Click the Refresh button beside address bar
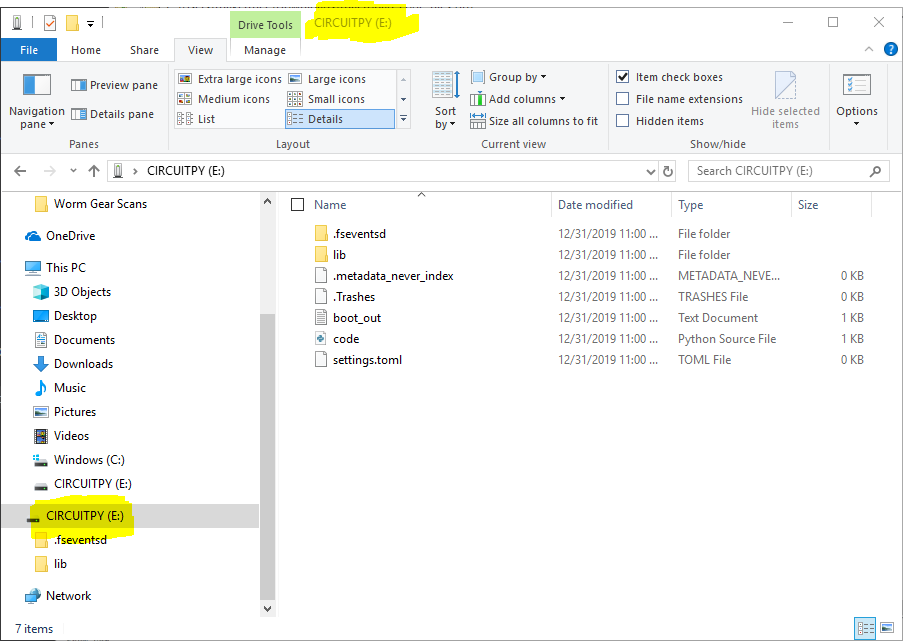 pos(669,171)
